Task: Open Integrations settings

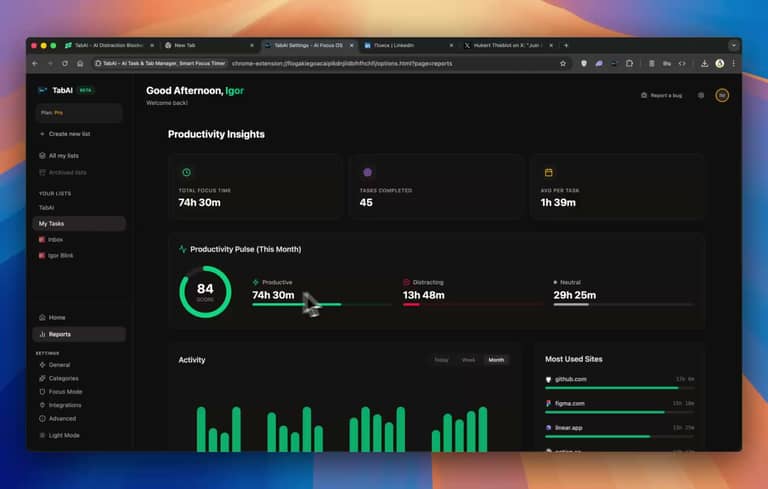Action: click(x=60, y=405)
